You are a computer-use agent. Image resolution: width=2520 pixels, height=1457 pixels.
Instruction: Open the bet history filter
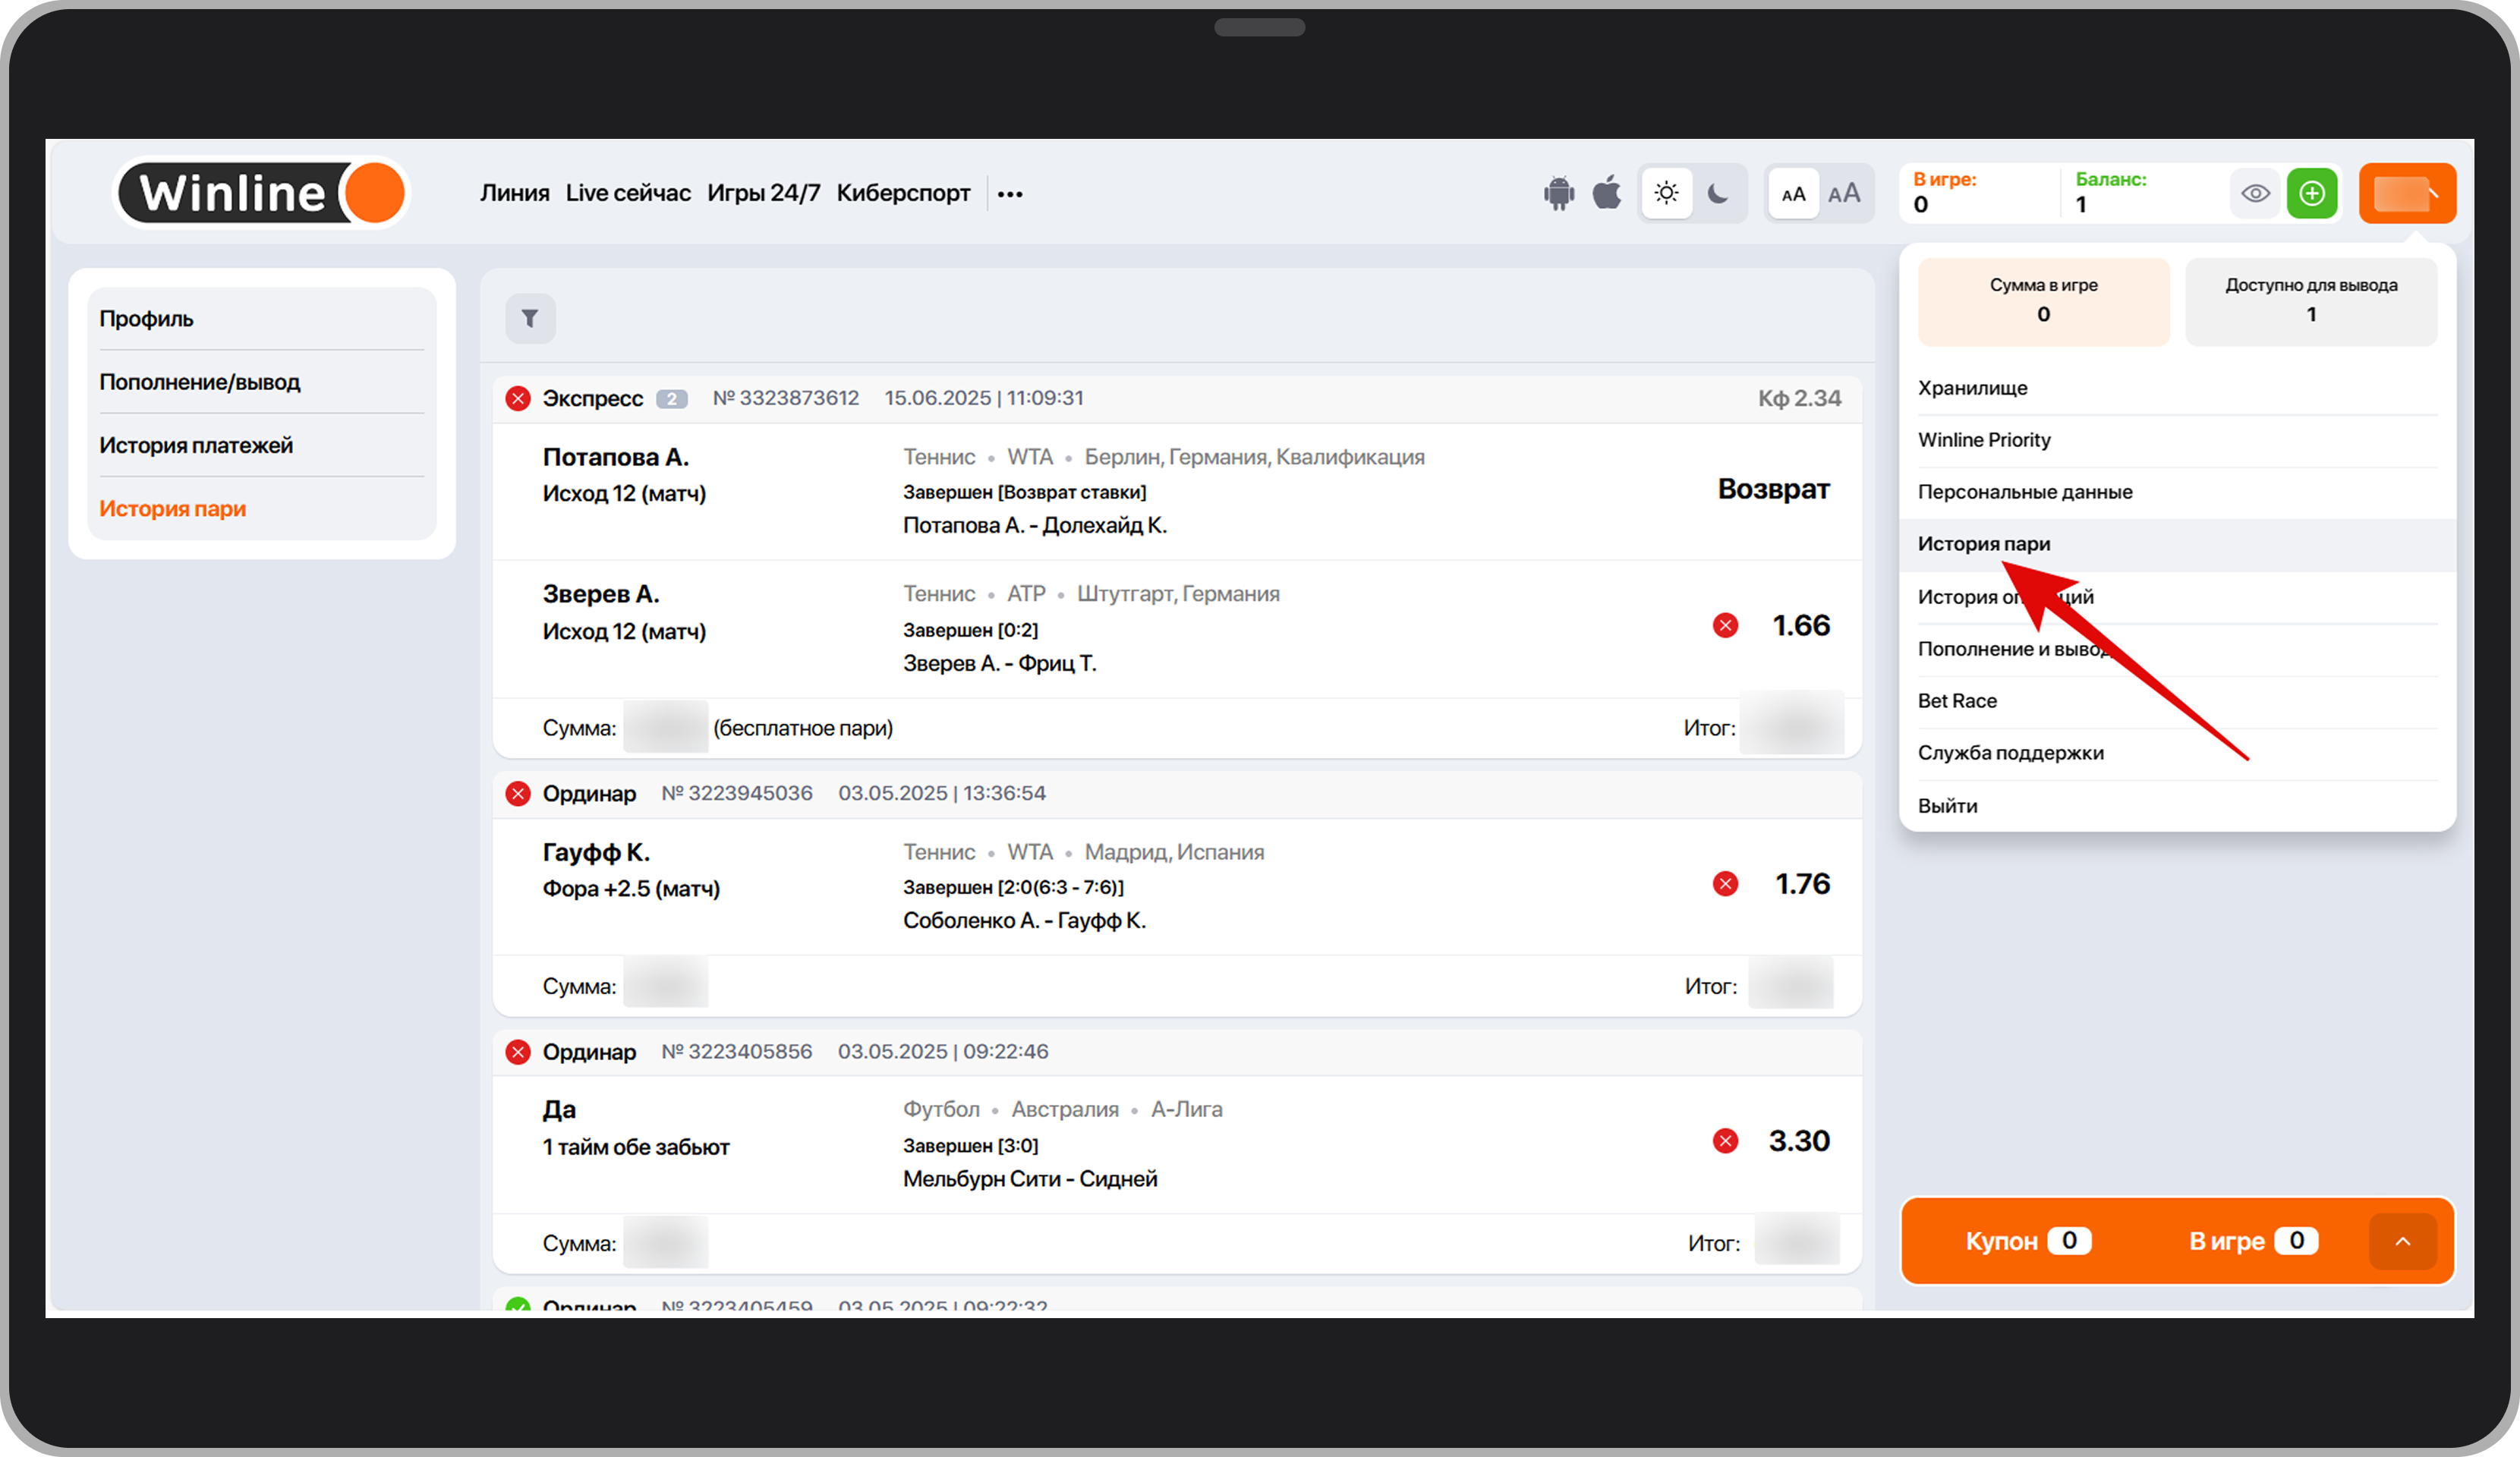[x=529, y=318]
